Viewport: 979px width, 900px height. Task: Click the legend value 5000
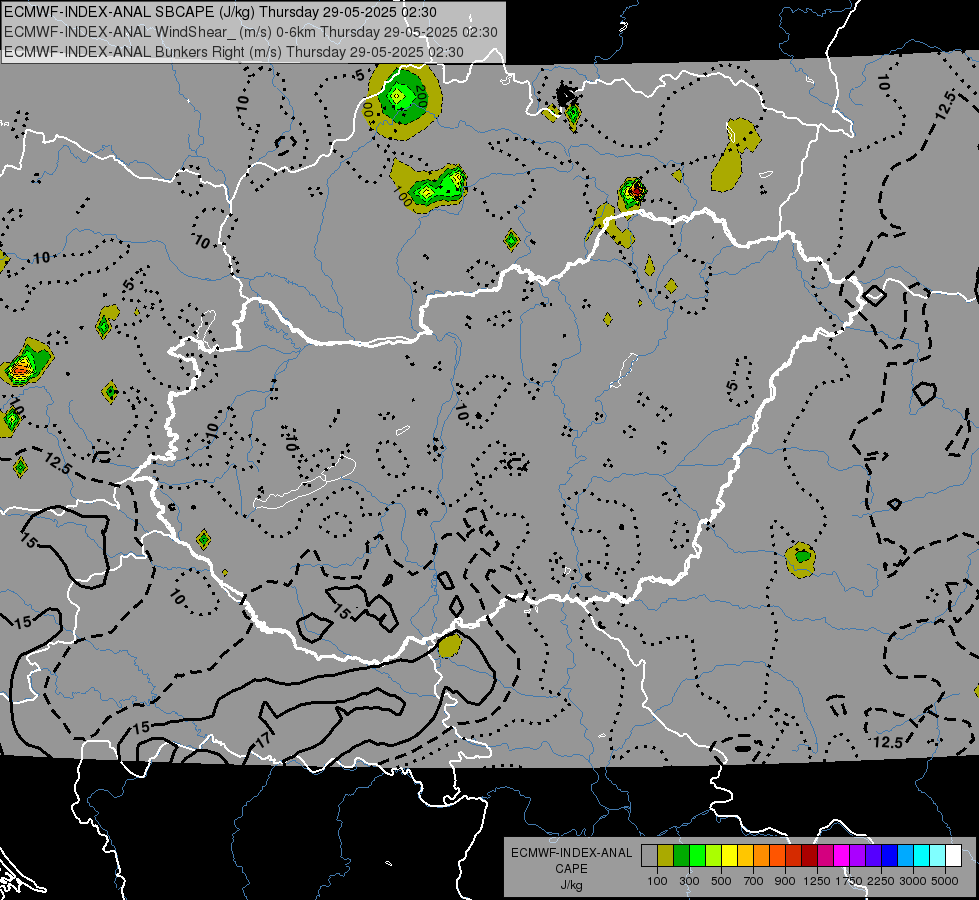click(945, 881)
